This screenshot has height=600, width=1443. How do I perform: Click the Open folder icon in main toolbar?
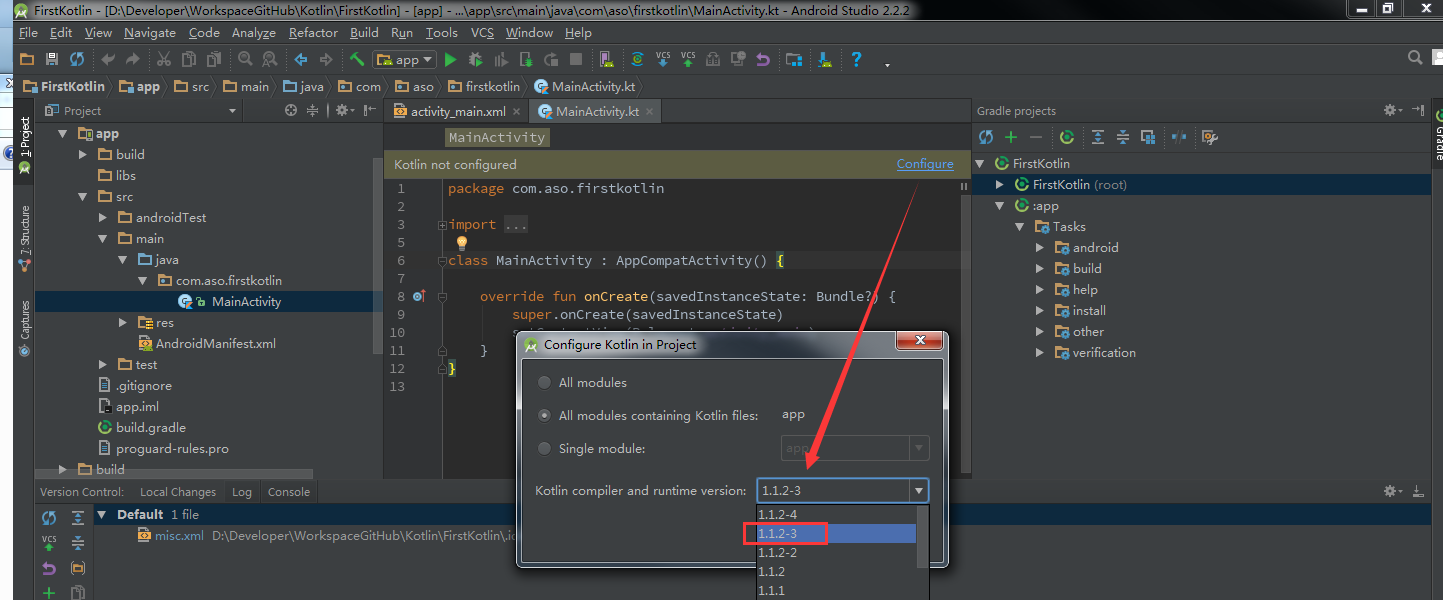click(x=27, y=60)
